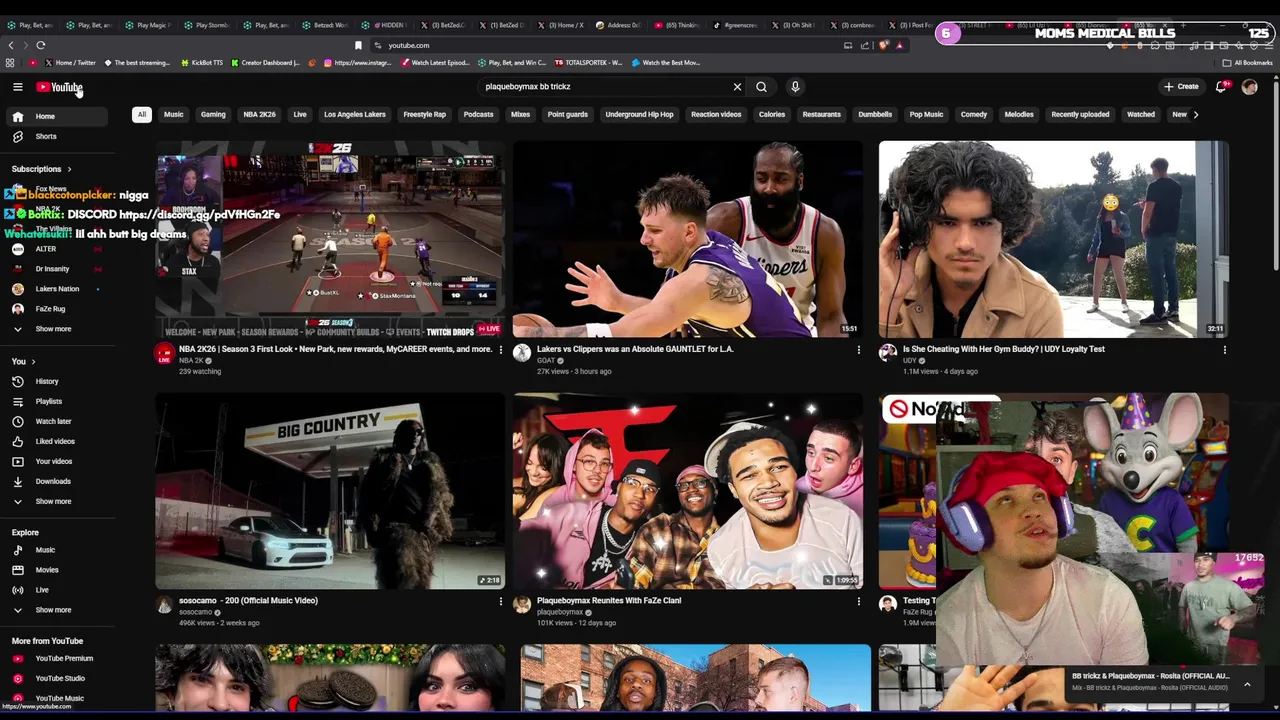Select the Podcasts filter chip
Screen dimensions: 1280x720
tap(478, 114)
